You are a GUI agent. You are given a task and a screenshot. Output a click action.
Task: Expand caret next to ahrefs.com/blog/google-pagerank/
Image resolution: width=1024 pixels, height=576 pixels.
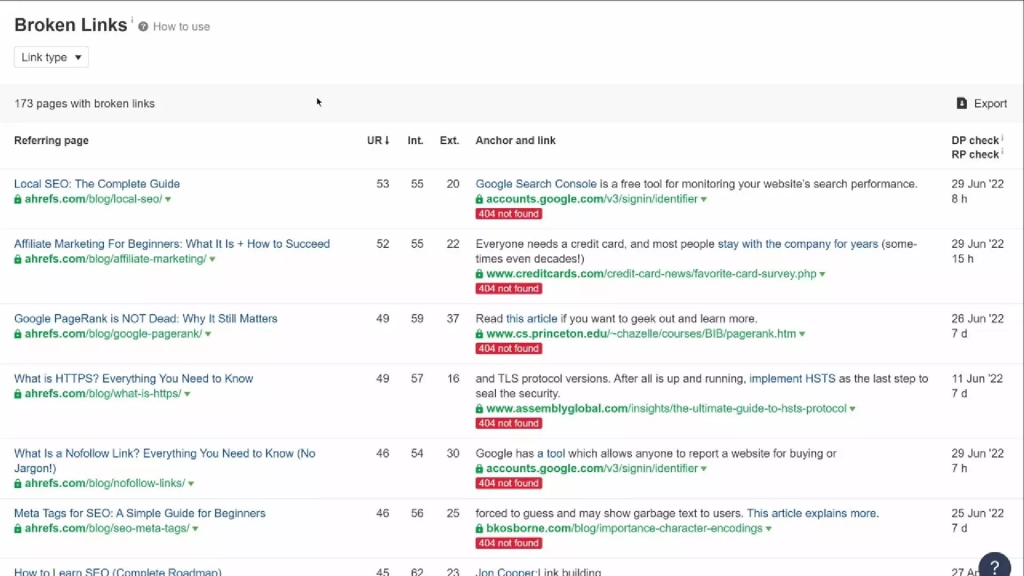(x=208, y=334)
